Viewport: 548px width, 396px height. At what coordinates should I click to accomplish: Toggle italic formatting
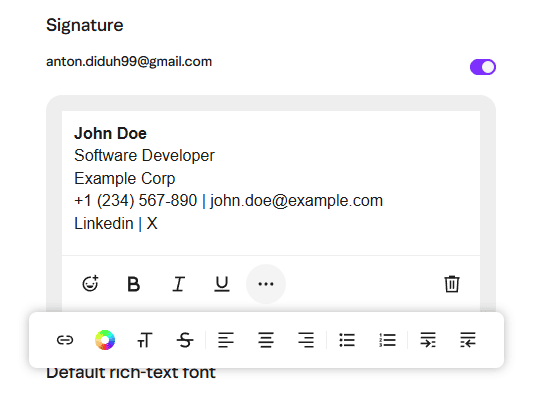(179, 284)
